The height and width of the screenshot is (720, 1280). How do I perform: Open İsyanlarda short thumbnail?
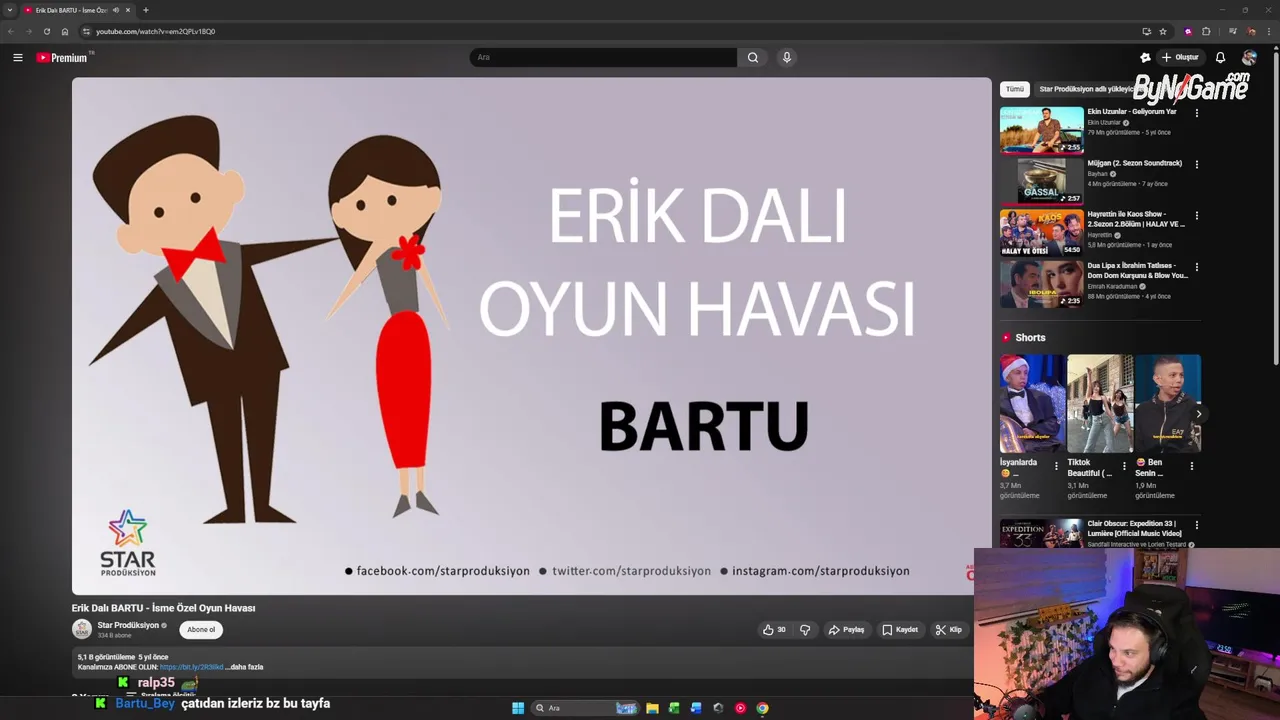1032,404
